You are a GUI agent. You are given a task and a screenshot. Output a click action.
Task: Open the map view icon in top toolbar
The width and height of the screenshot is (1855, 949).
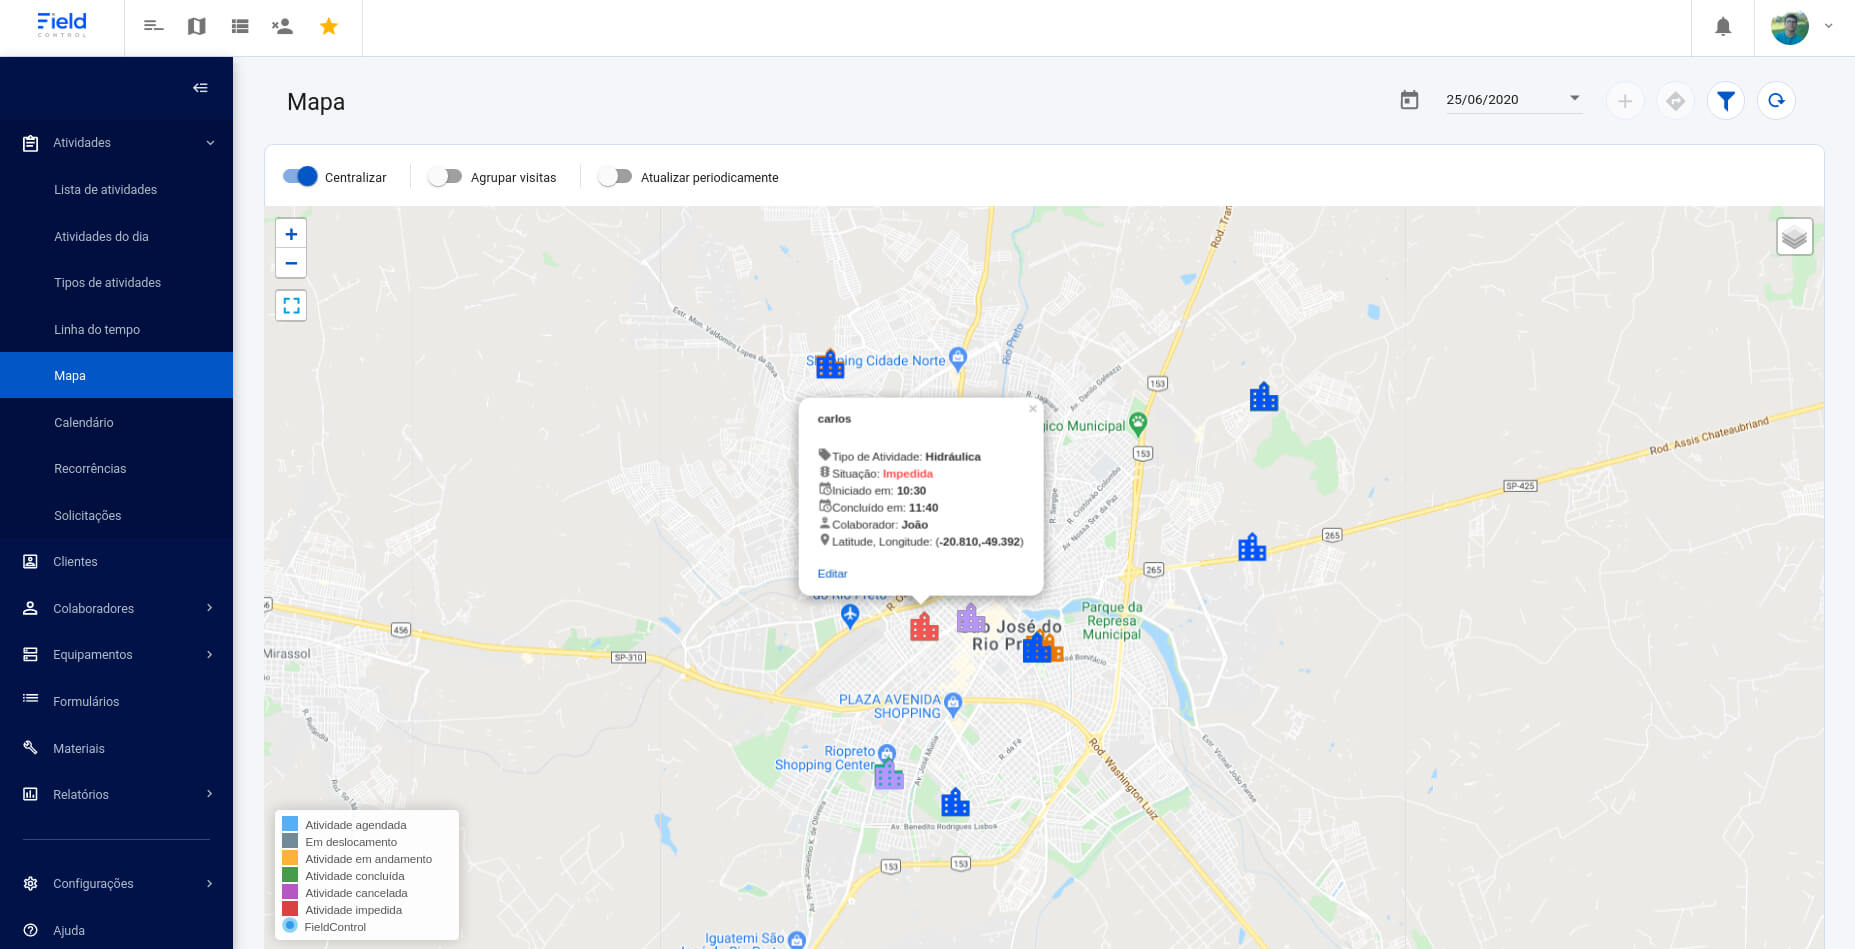pyautogui.click(x=196, y=25)
